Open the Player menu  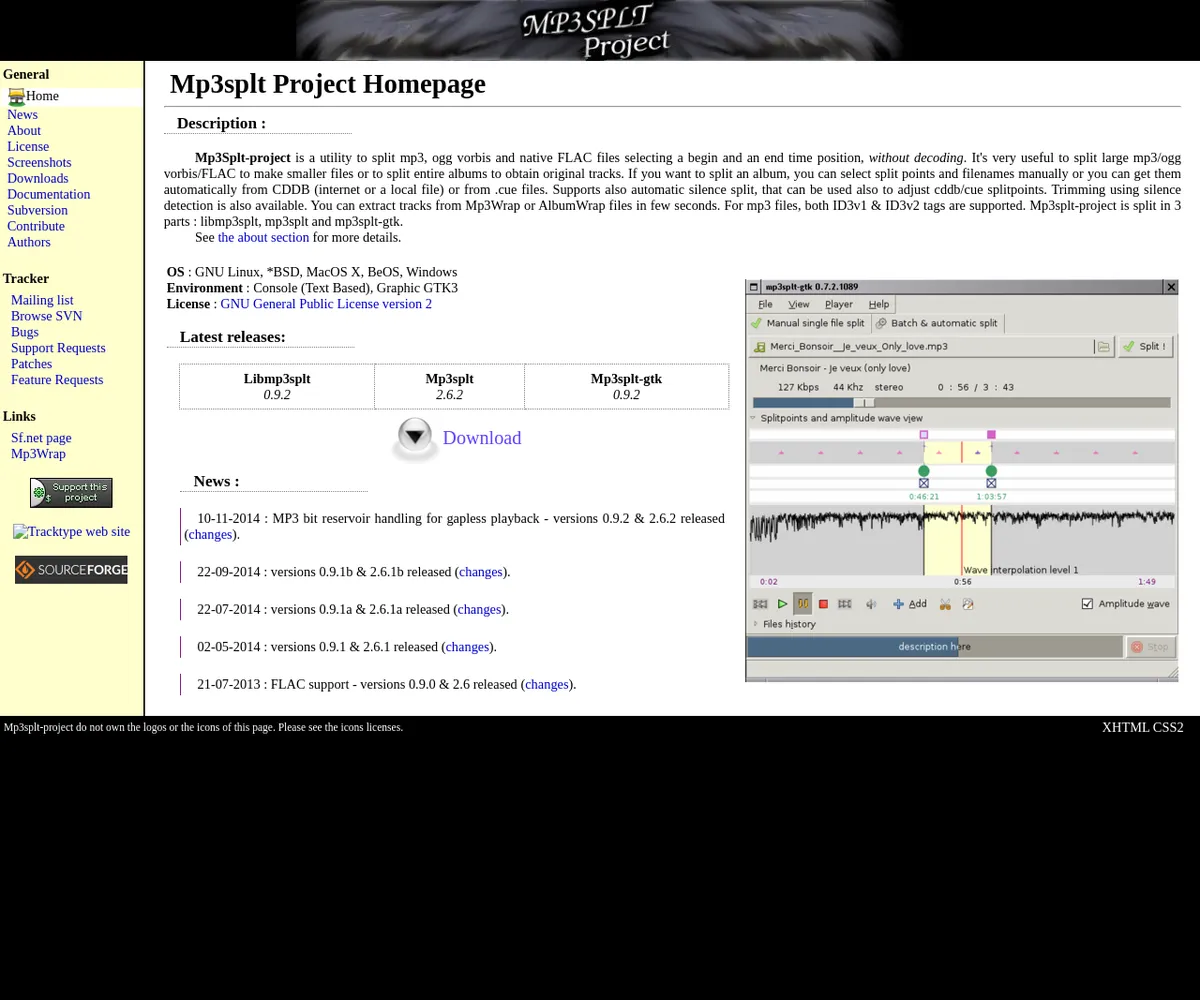[838, 304]
